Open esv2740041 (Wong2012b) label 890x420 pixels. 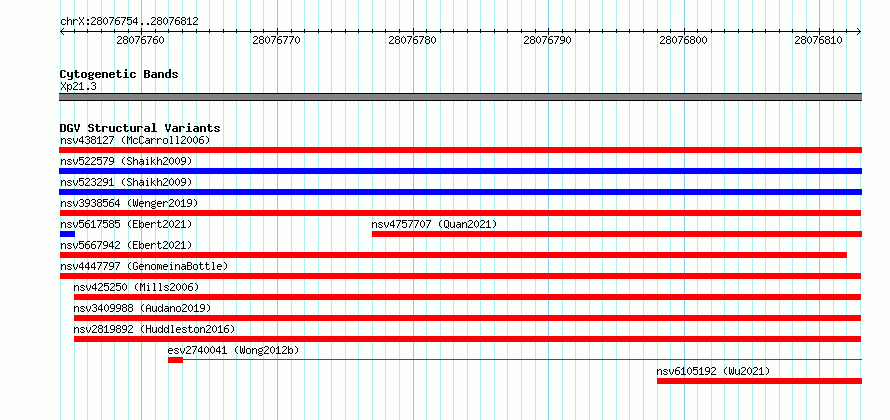click(x=233, y=350)
